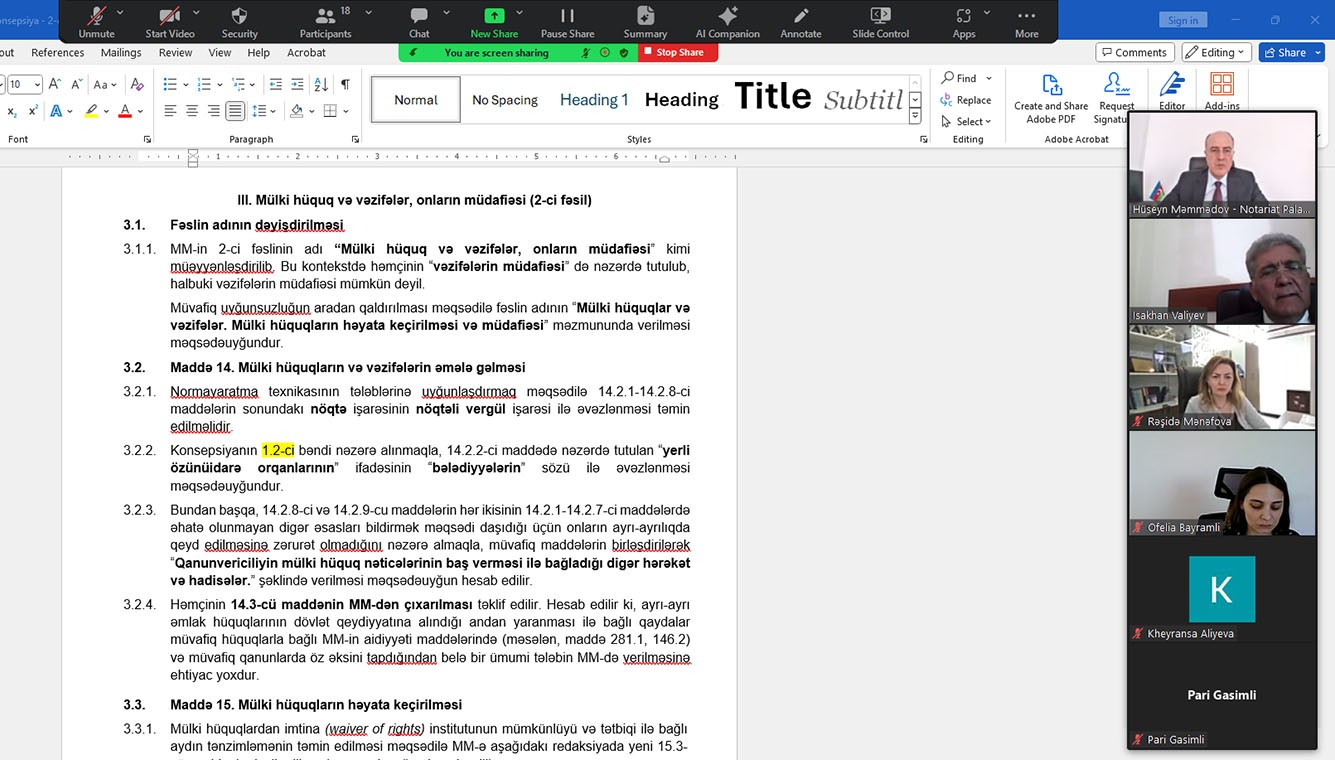Click Create and Share Adobe PDF
Screen dimensions: 1335x760
[1051, 99]
